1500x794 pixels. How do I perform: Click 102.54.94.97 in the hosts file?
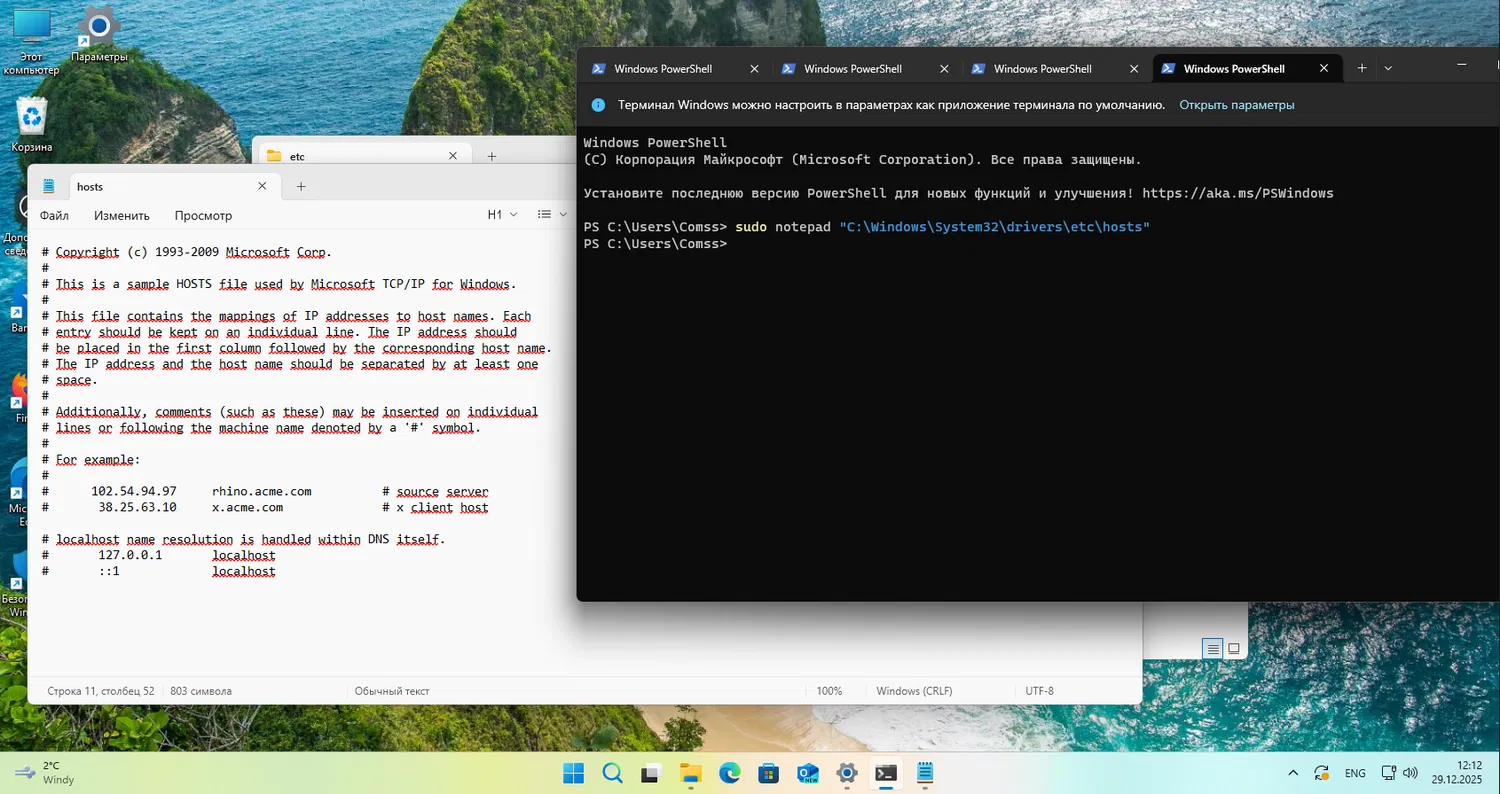click(x=134, y=492)
